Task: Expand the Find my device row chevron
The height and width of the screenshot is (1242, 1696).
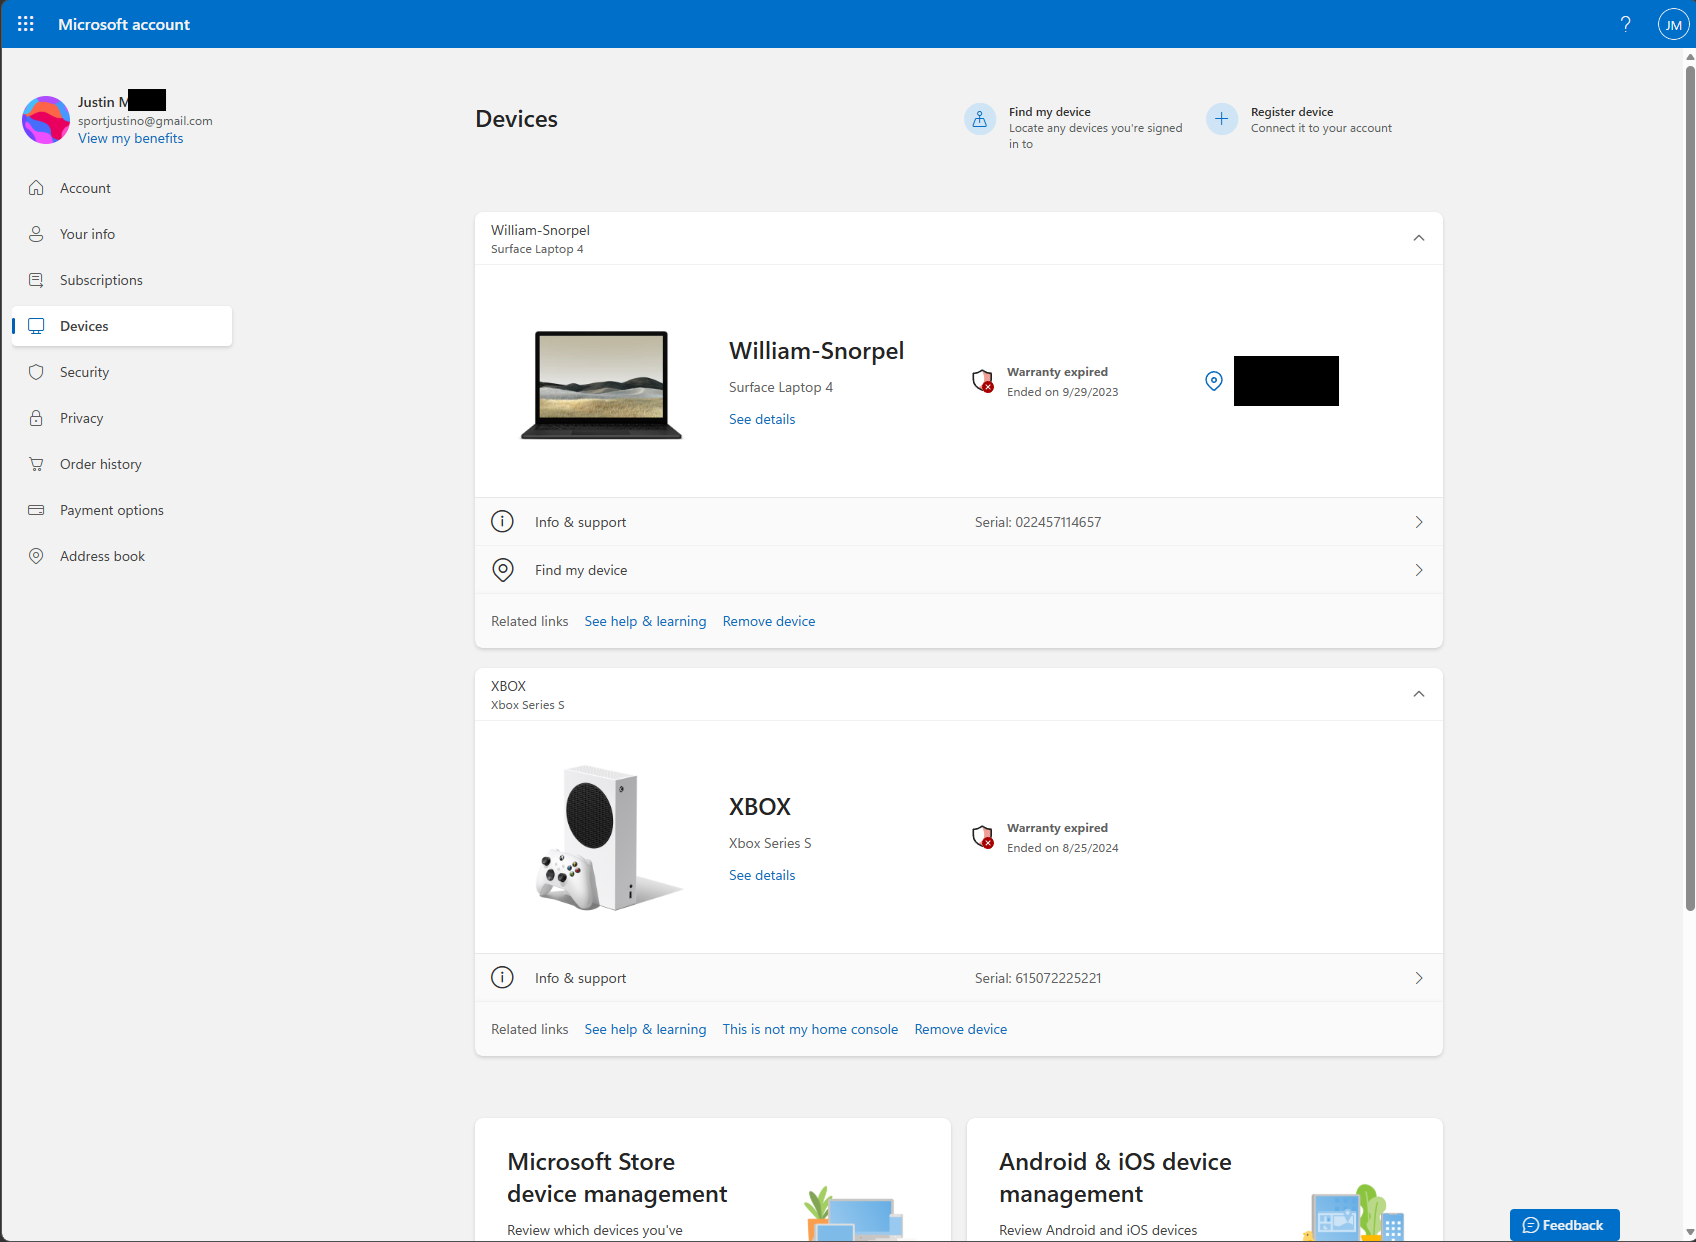Action: 1419,570
